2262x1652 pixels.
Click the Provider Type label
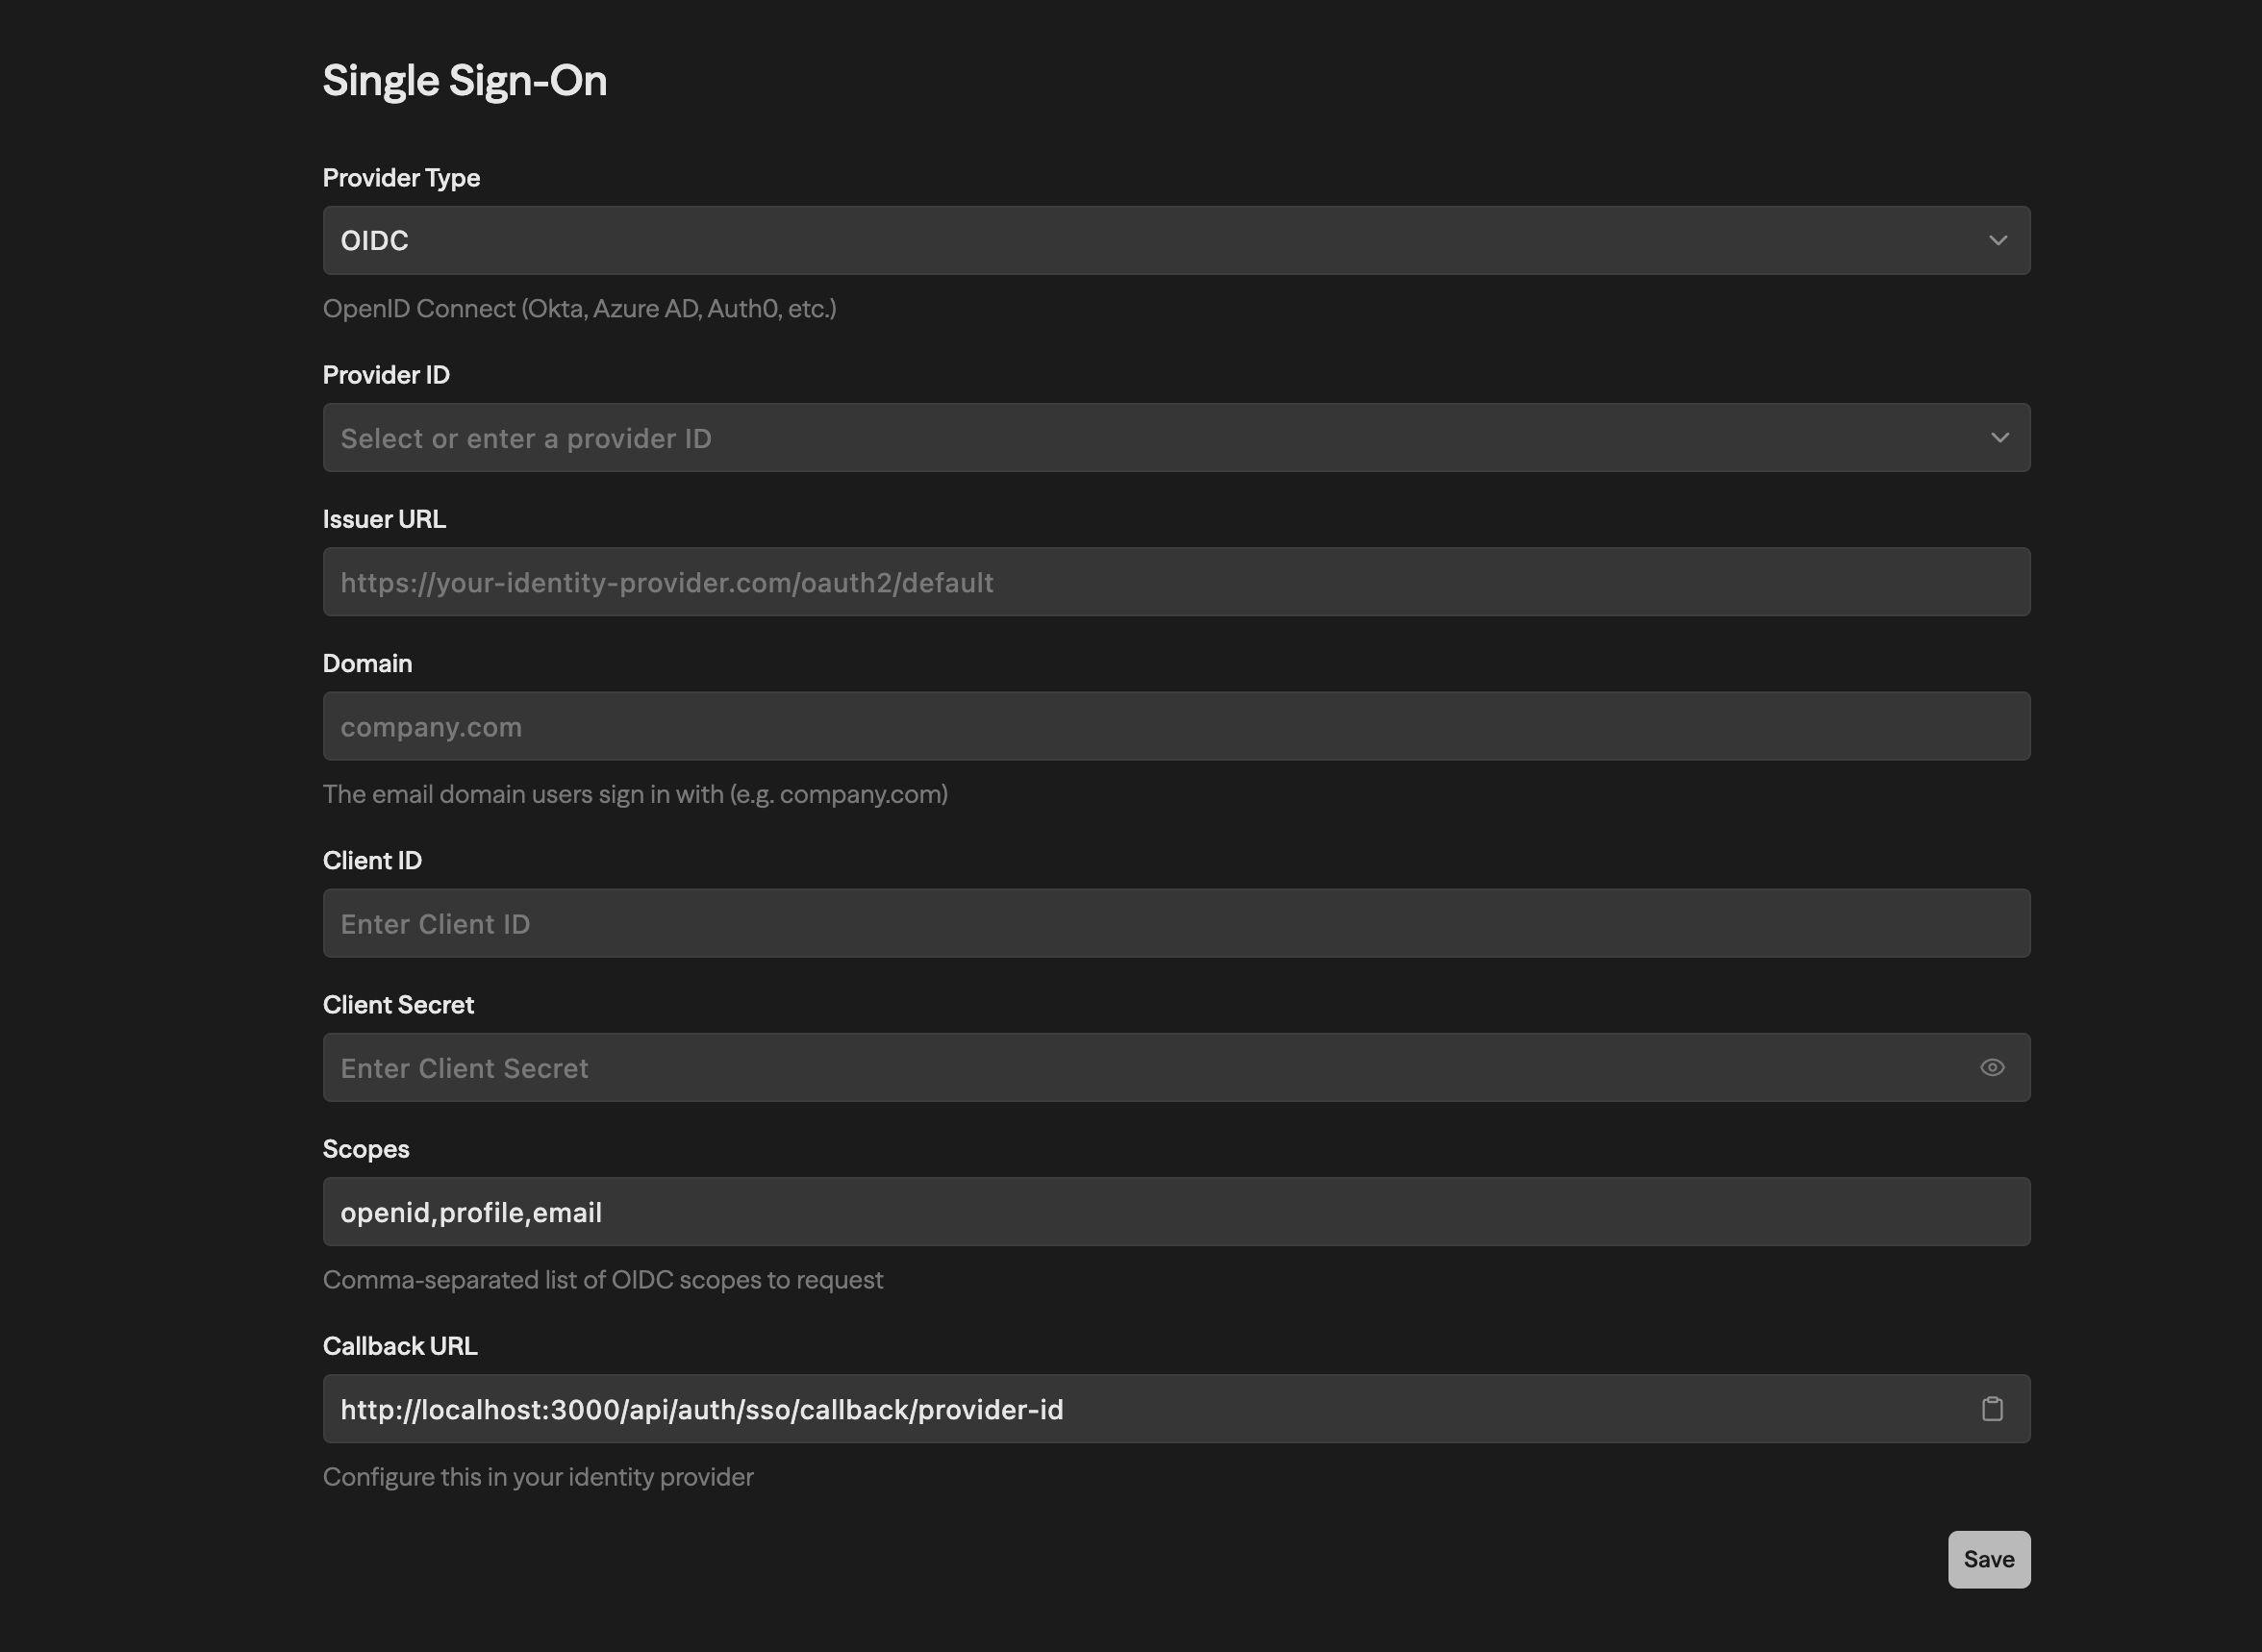400,177
